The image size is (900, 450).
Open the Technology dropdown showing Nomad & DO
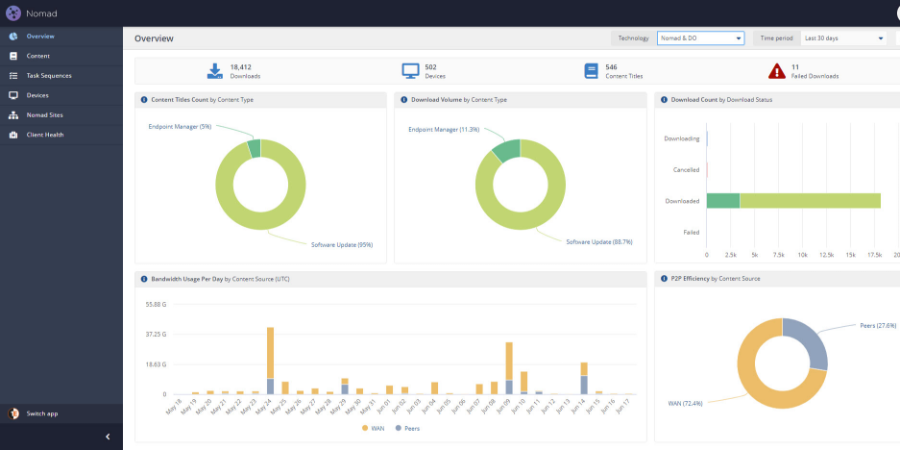click(700, 38)
